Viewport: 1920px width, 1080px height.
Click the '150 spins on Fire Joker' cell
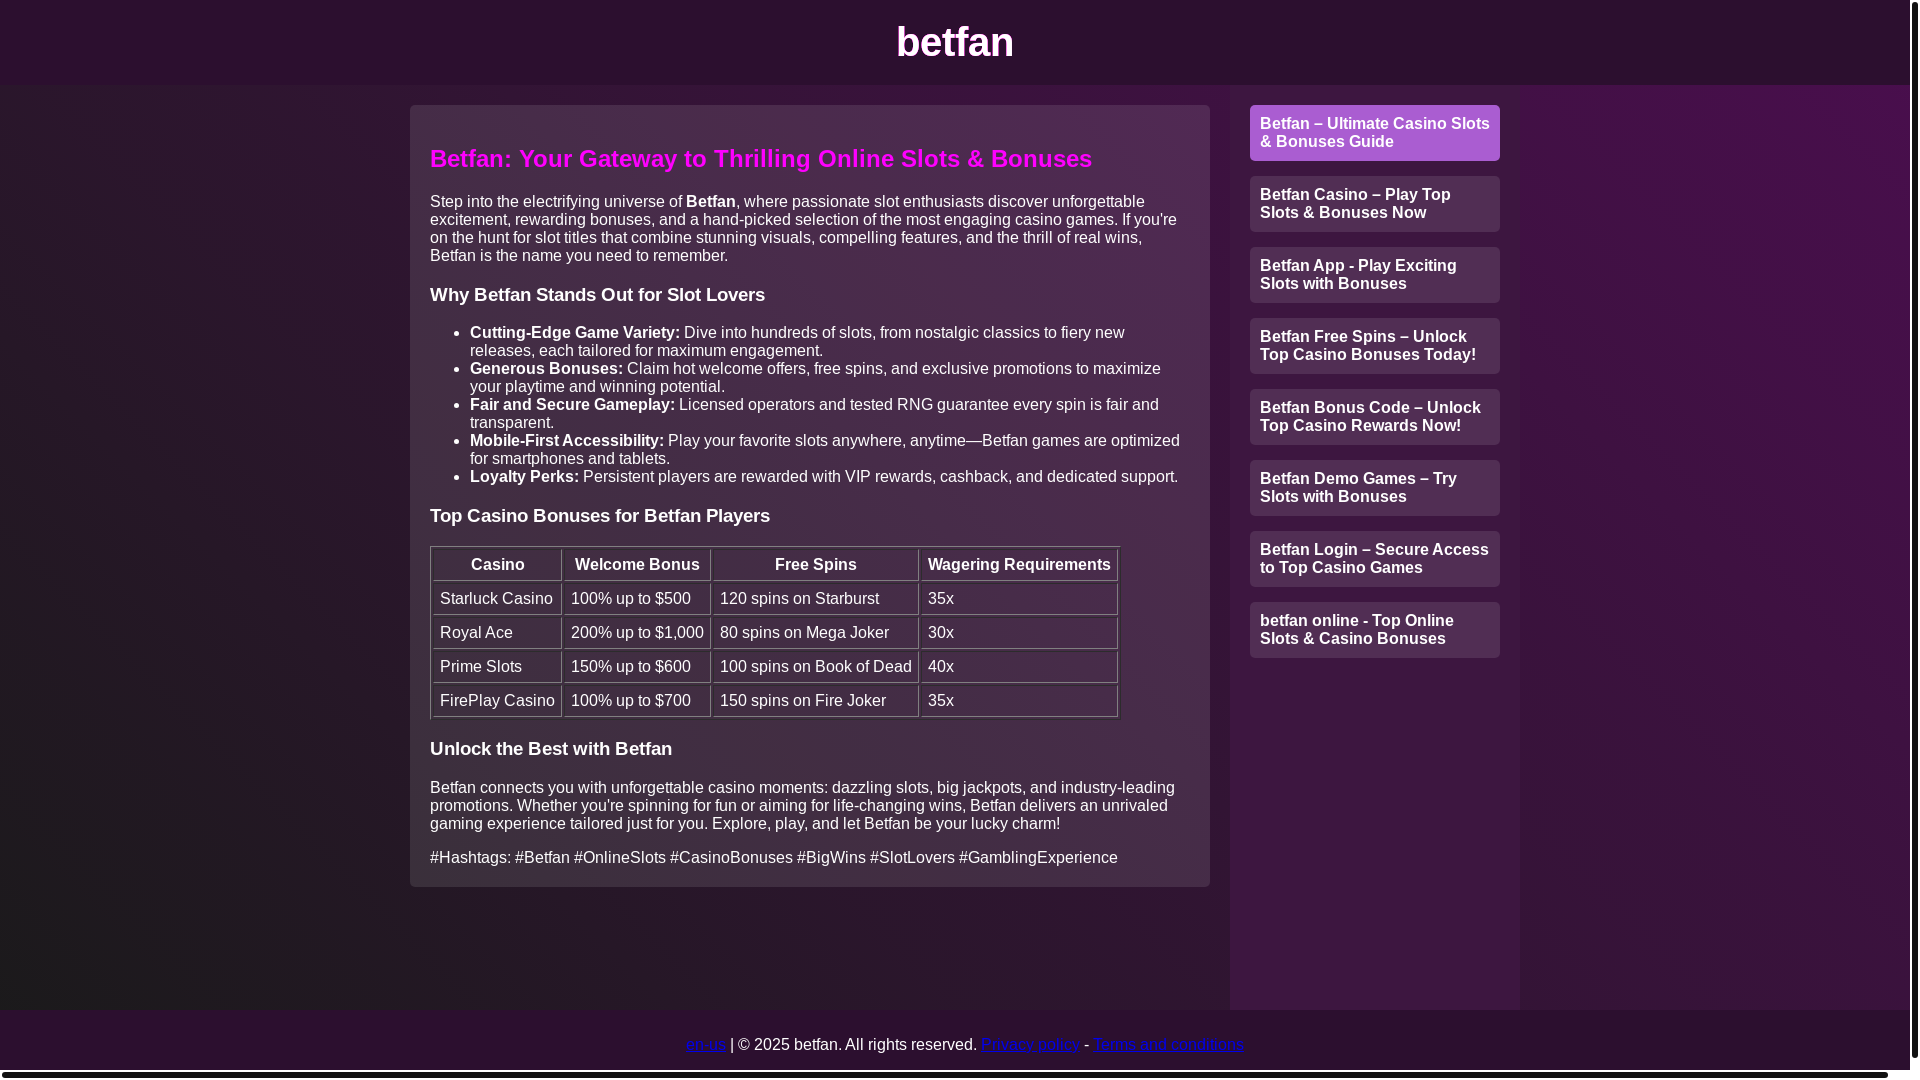tap(815, 701)
